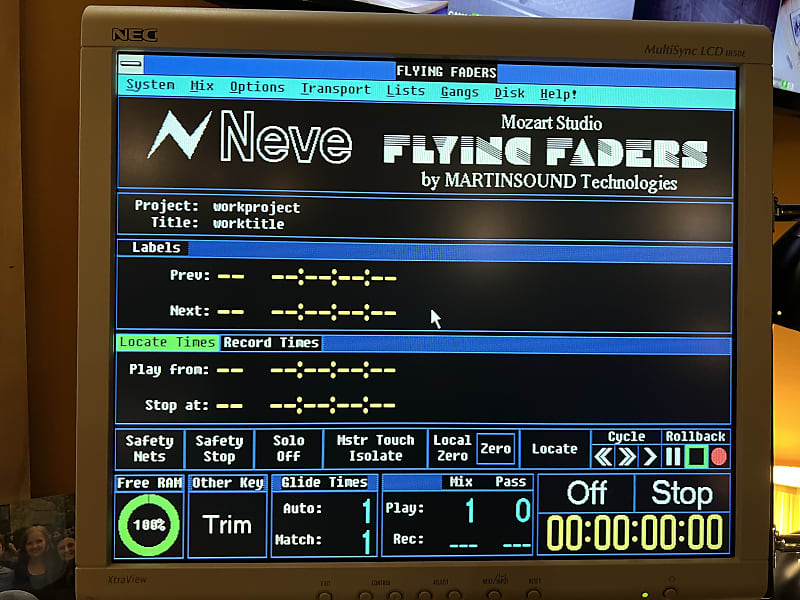Click the Neve logo
This screenshot has width=800, height=600.
tap(250, 142)
